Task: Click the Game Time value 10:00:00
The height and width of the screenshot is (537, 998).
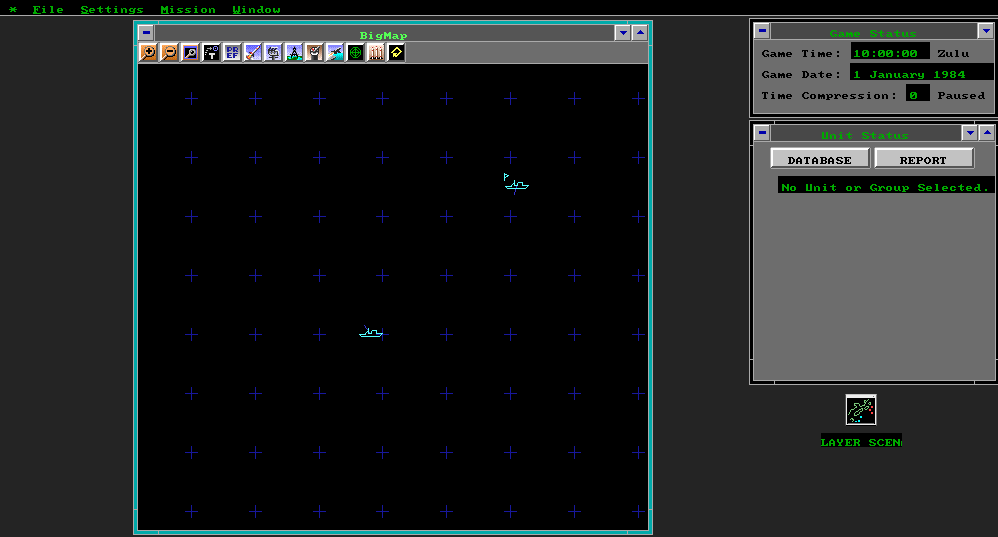Action: (890, 52)
